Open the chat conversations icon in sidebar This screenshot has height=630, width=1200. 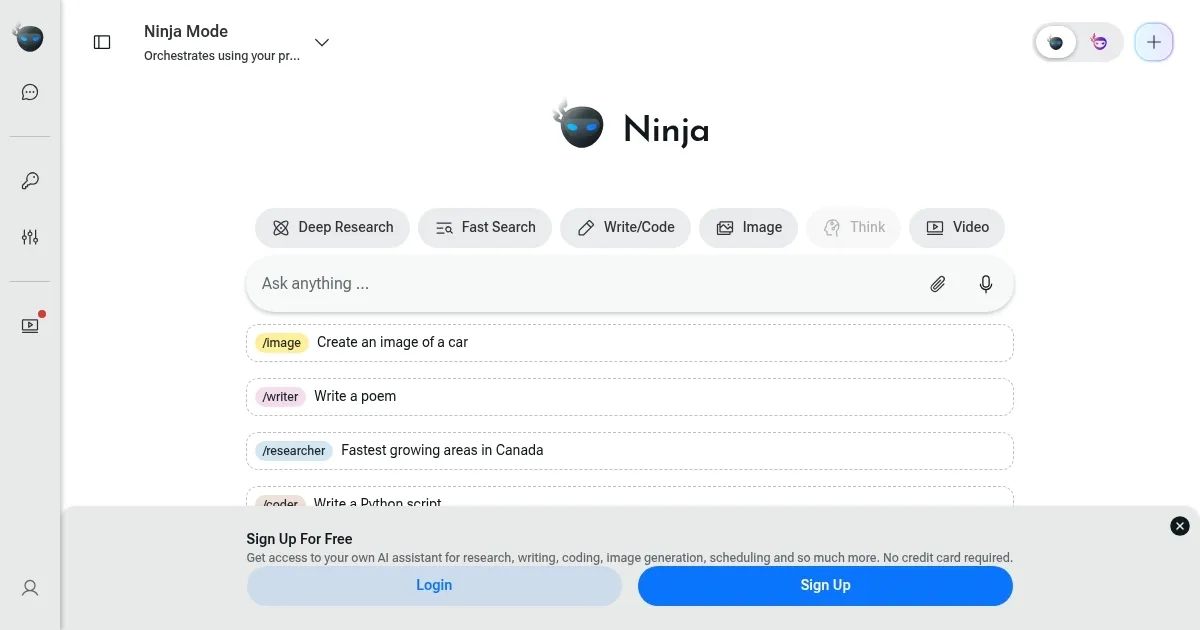[x=29, y=91]
